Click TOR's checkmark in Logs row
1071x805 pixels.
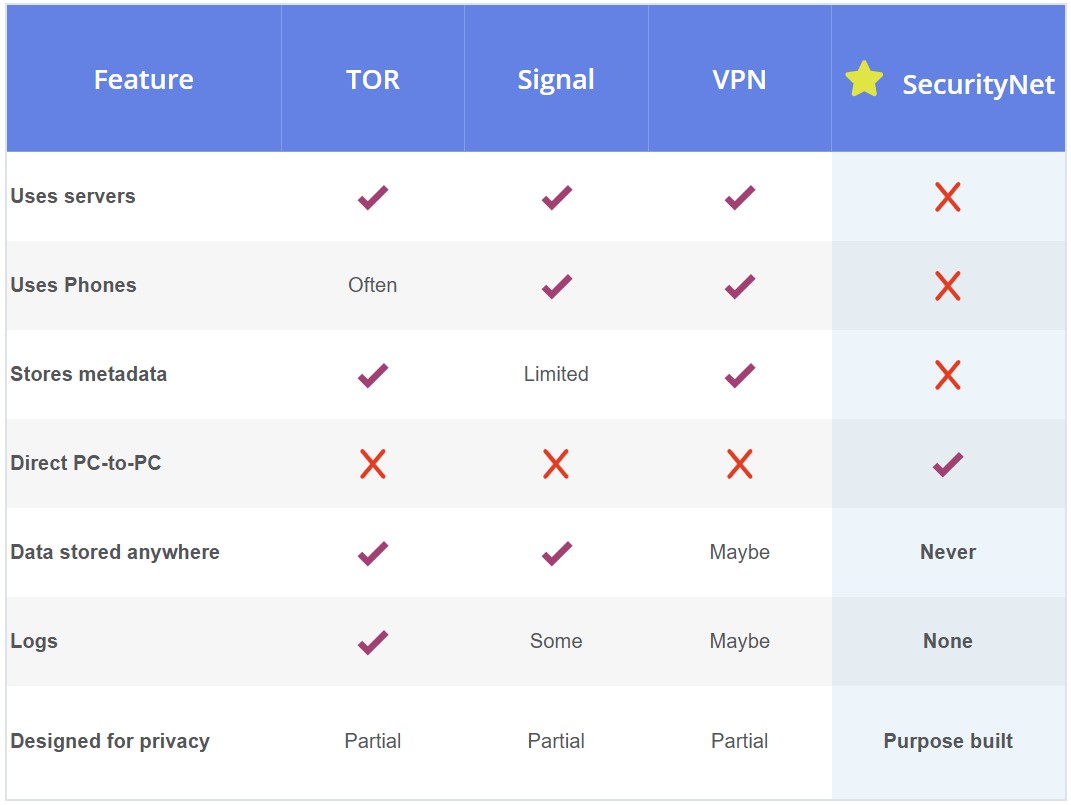[x=373, y=642]
